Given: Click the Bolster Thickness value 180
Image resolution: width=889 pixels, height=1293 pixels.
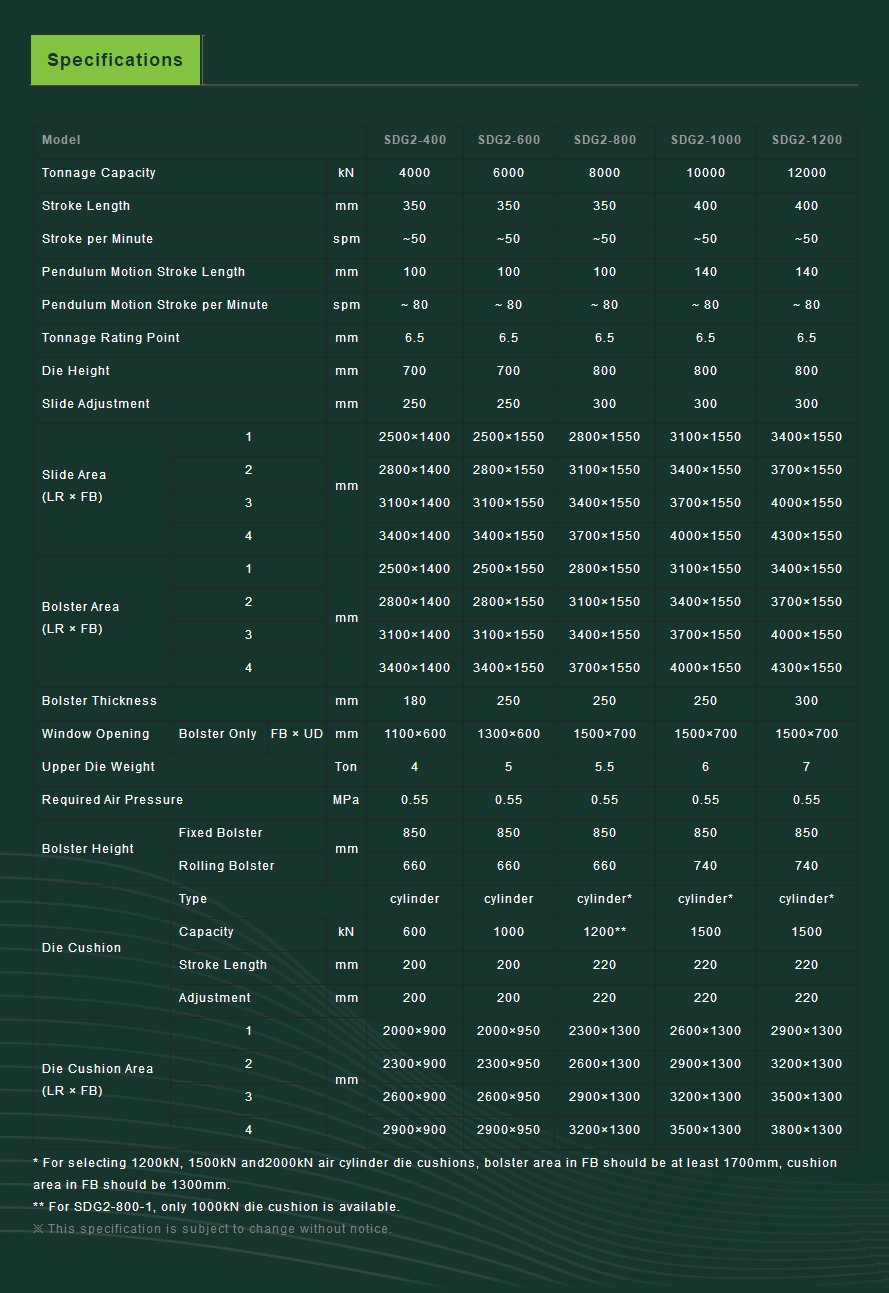Looking at the screenshot, I should coord(414,701).
